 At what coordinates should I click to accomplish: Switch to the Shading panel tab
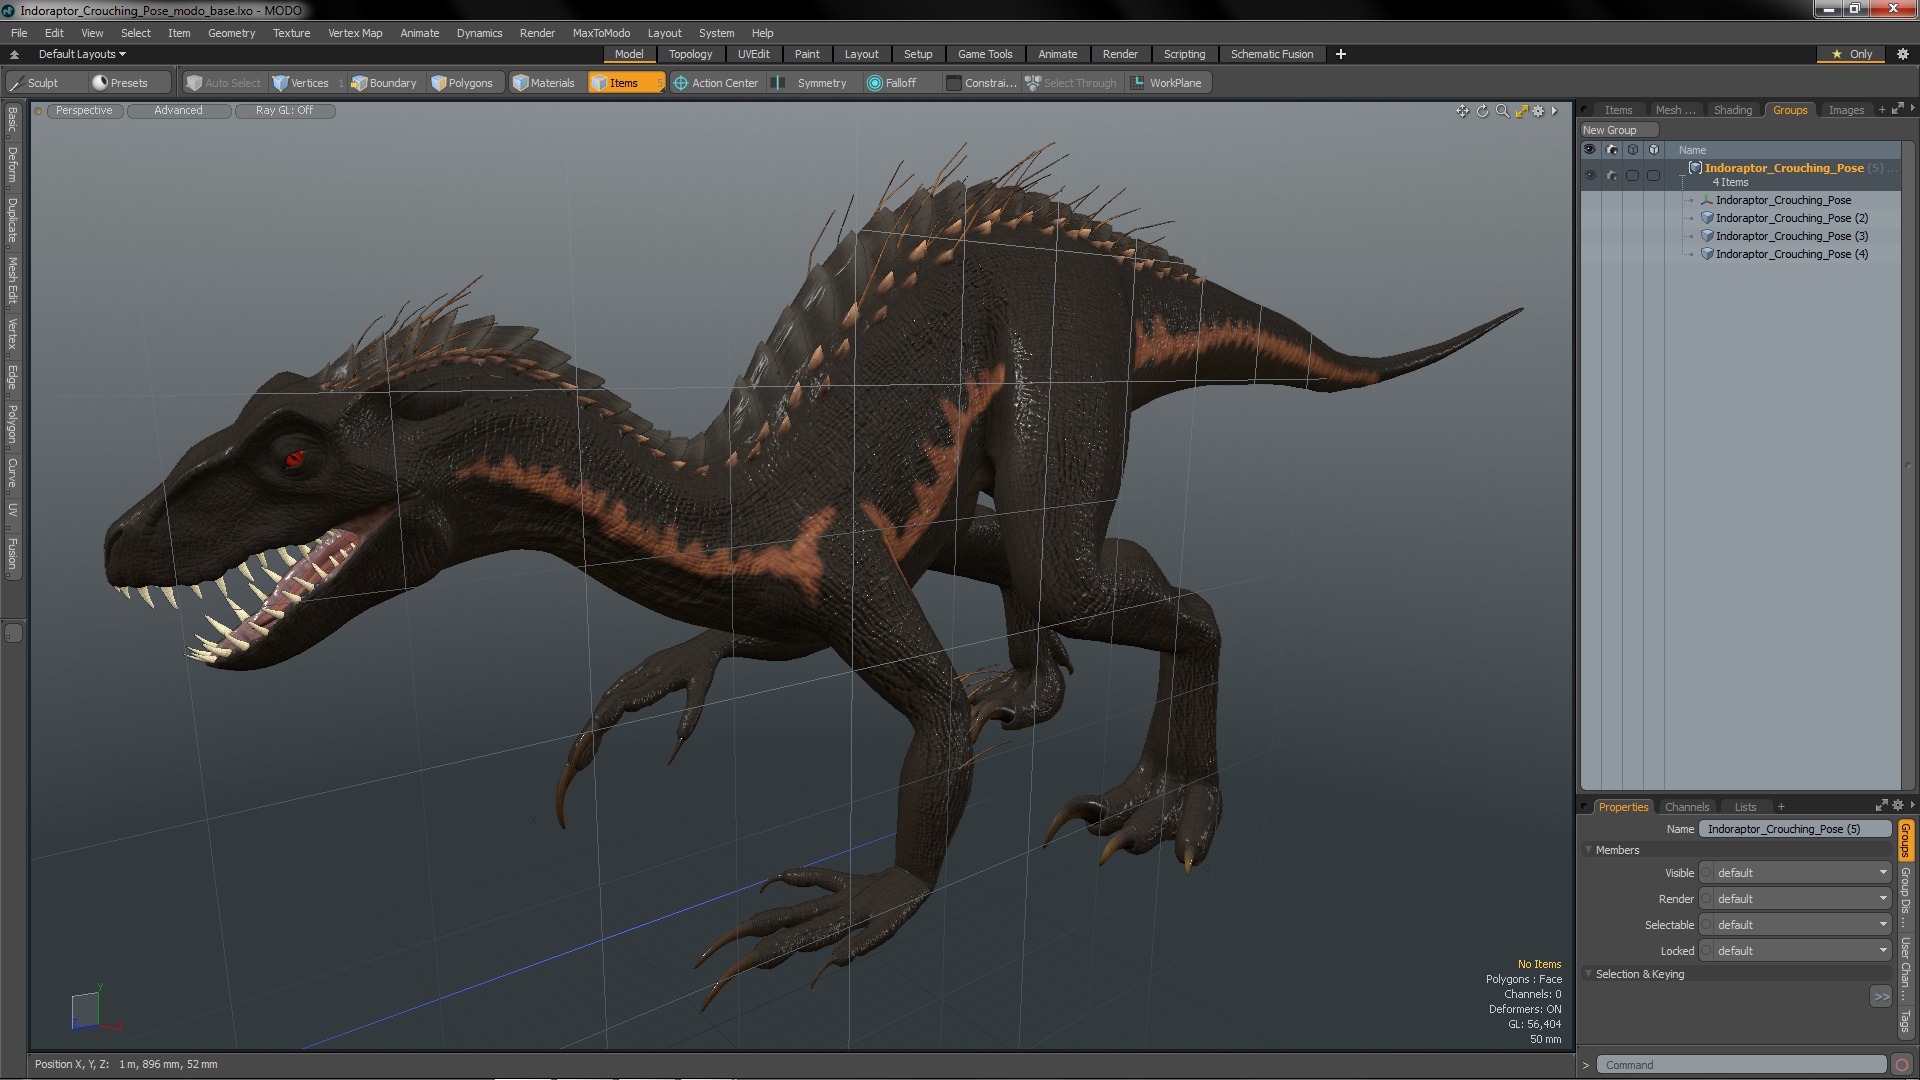(1732, 110)
